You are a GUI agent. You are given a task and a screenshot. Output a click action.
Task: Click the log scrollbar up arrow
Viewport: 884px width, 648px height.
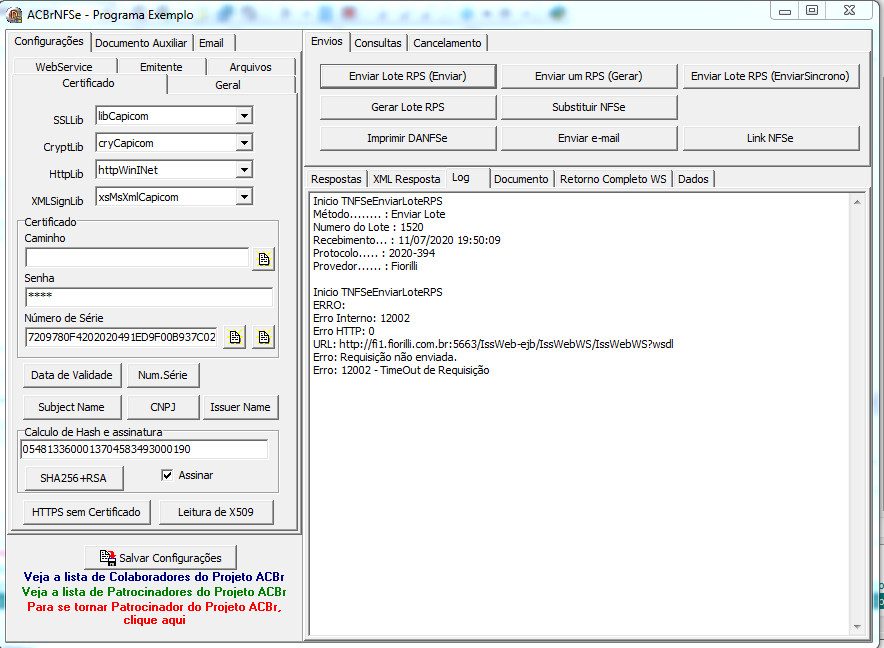tap(857, 202)
